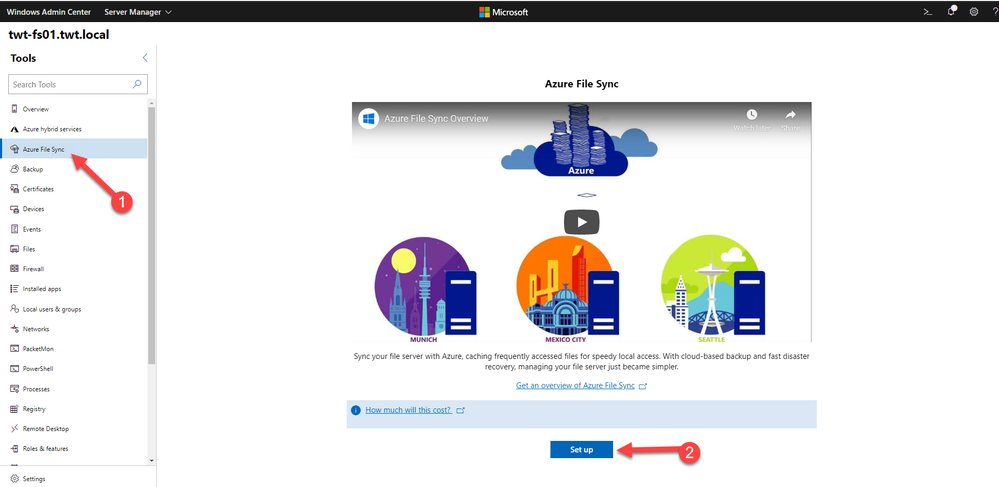The height and width of the screenshot is (487, 999).
Task: Click the Microsoft logo in header
Action: (503, 11)
